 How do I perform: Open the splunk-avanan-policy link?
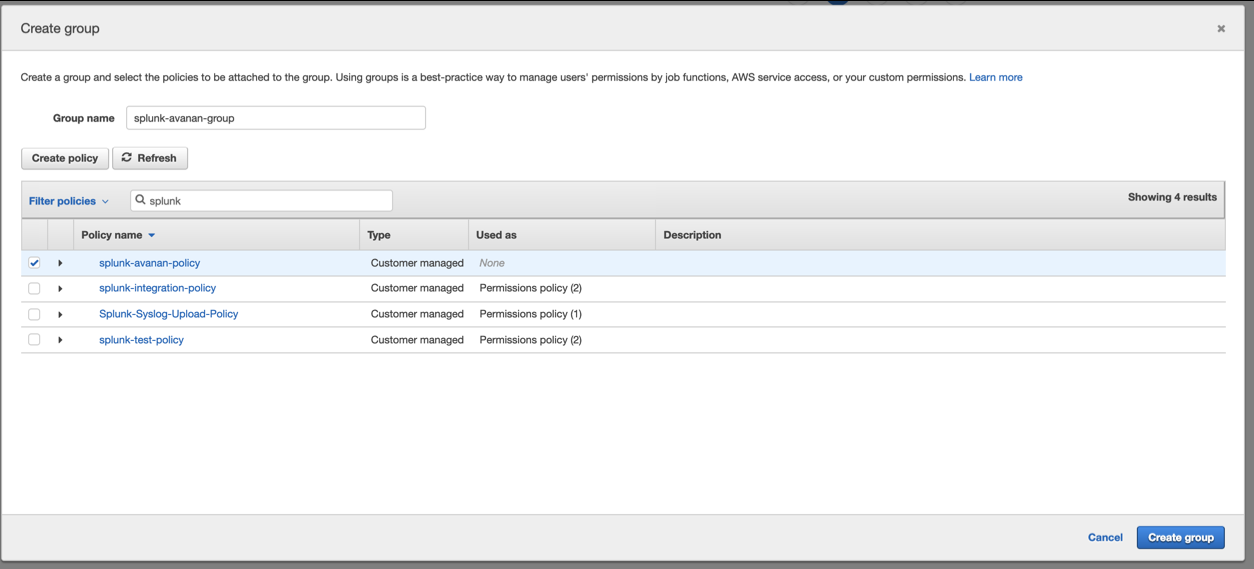click(x=149, y=263)
